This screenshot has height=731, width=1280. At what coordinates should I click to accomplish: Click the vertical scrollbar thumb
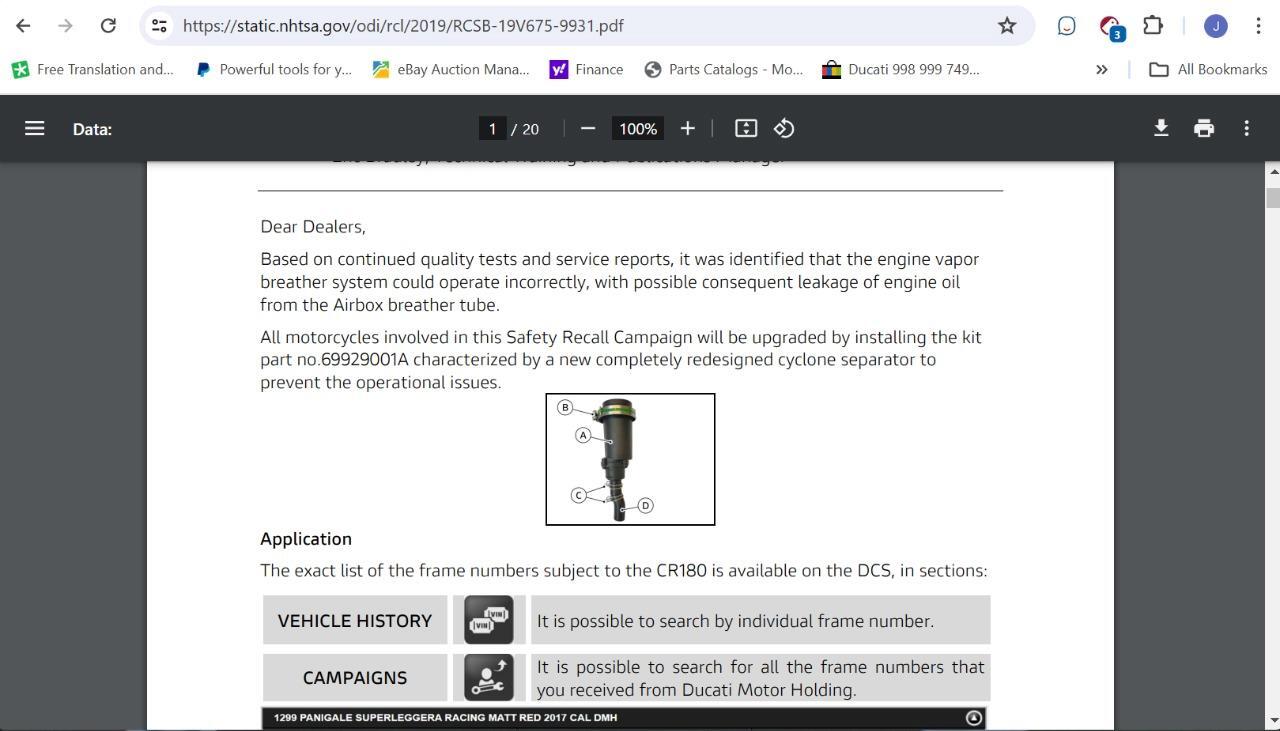1273,196
